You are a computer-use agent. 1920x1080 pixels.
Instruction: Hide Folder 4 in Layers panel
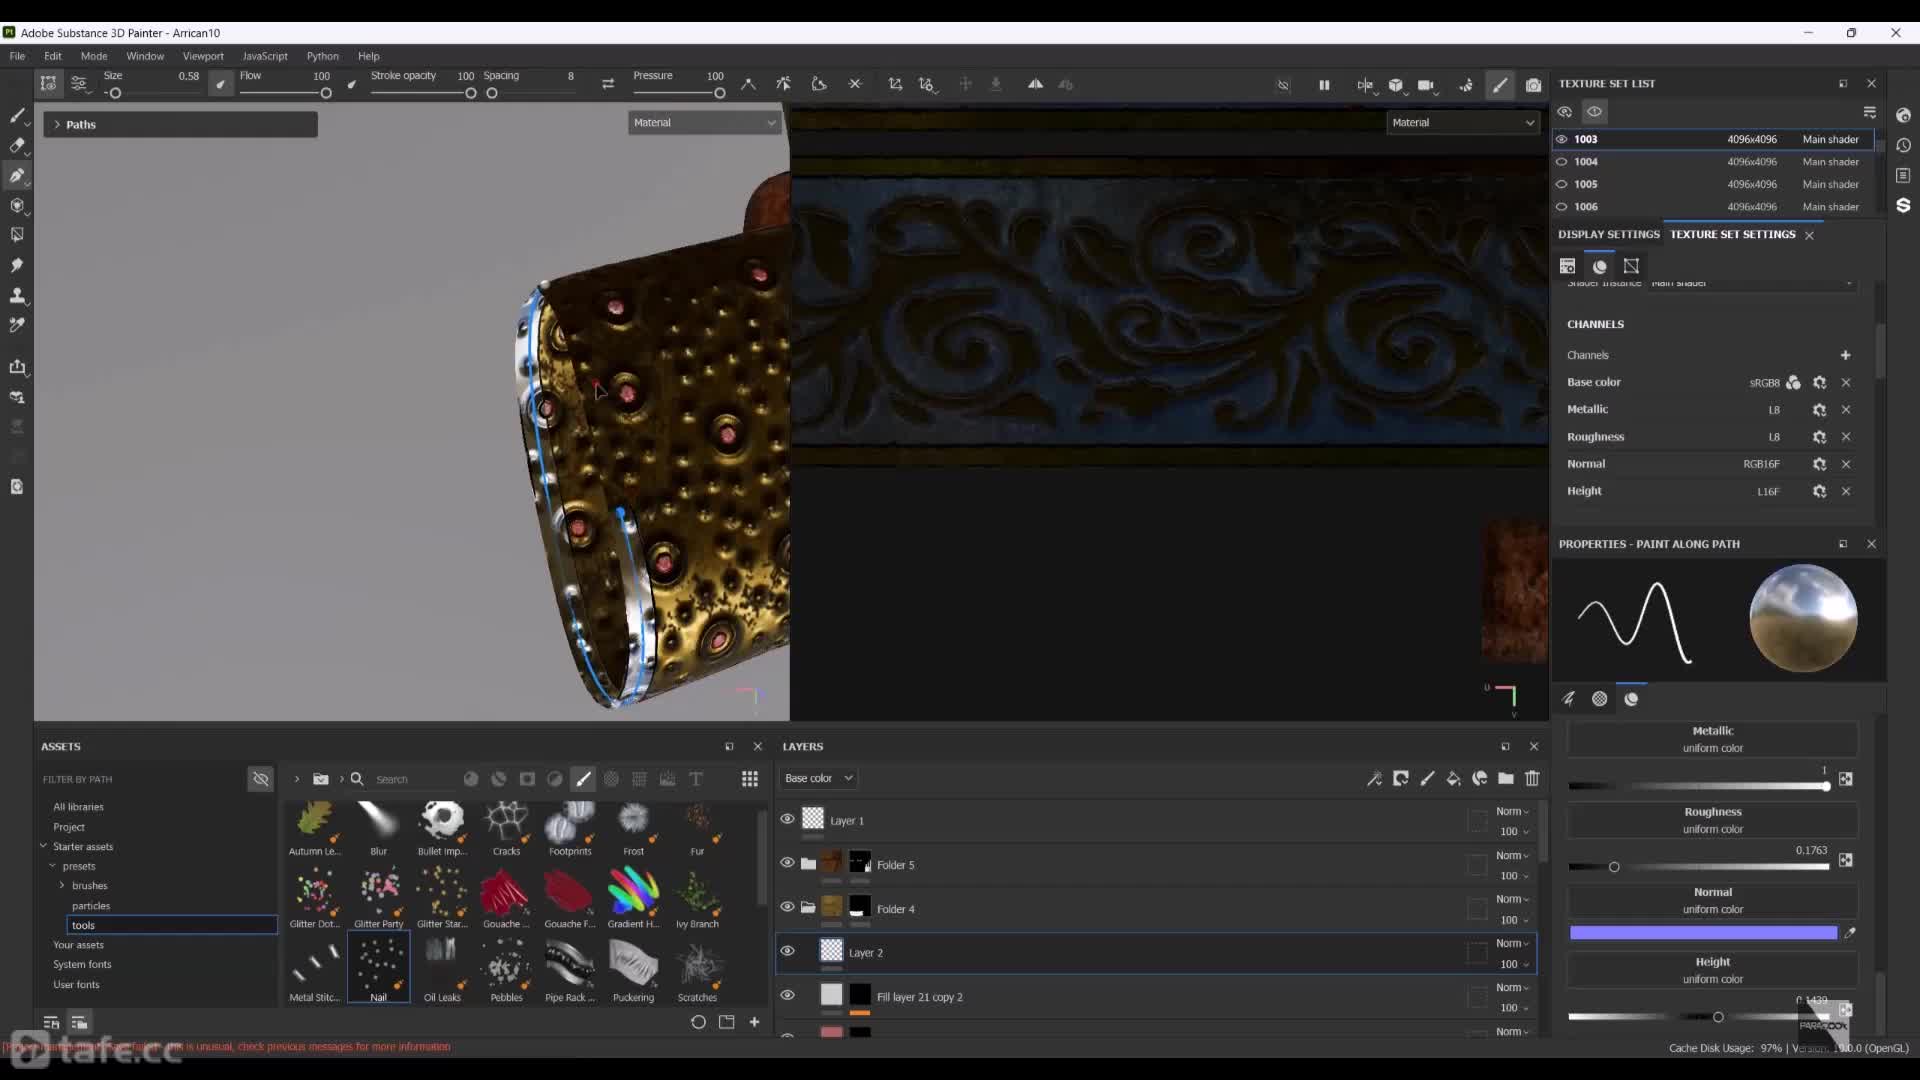788,907
